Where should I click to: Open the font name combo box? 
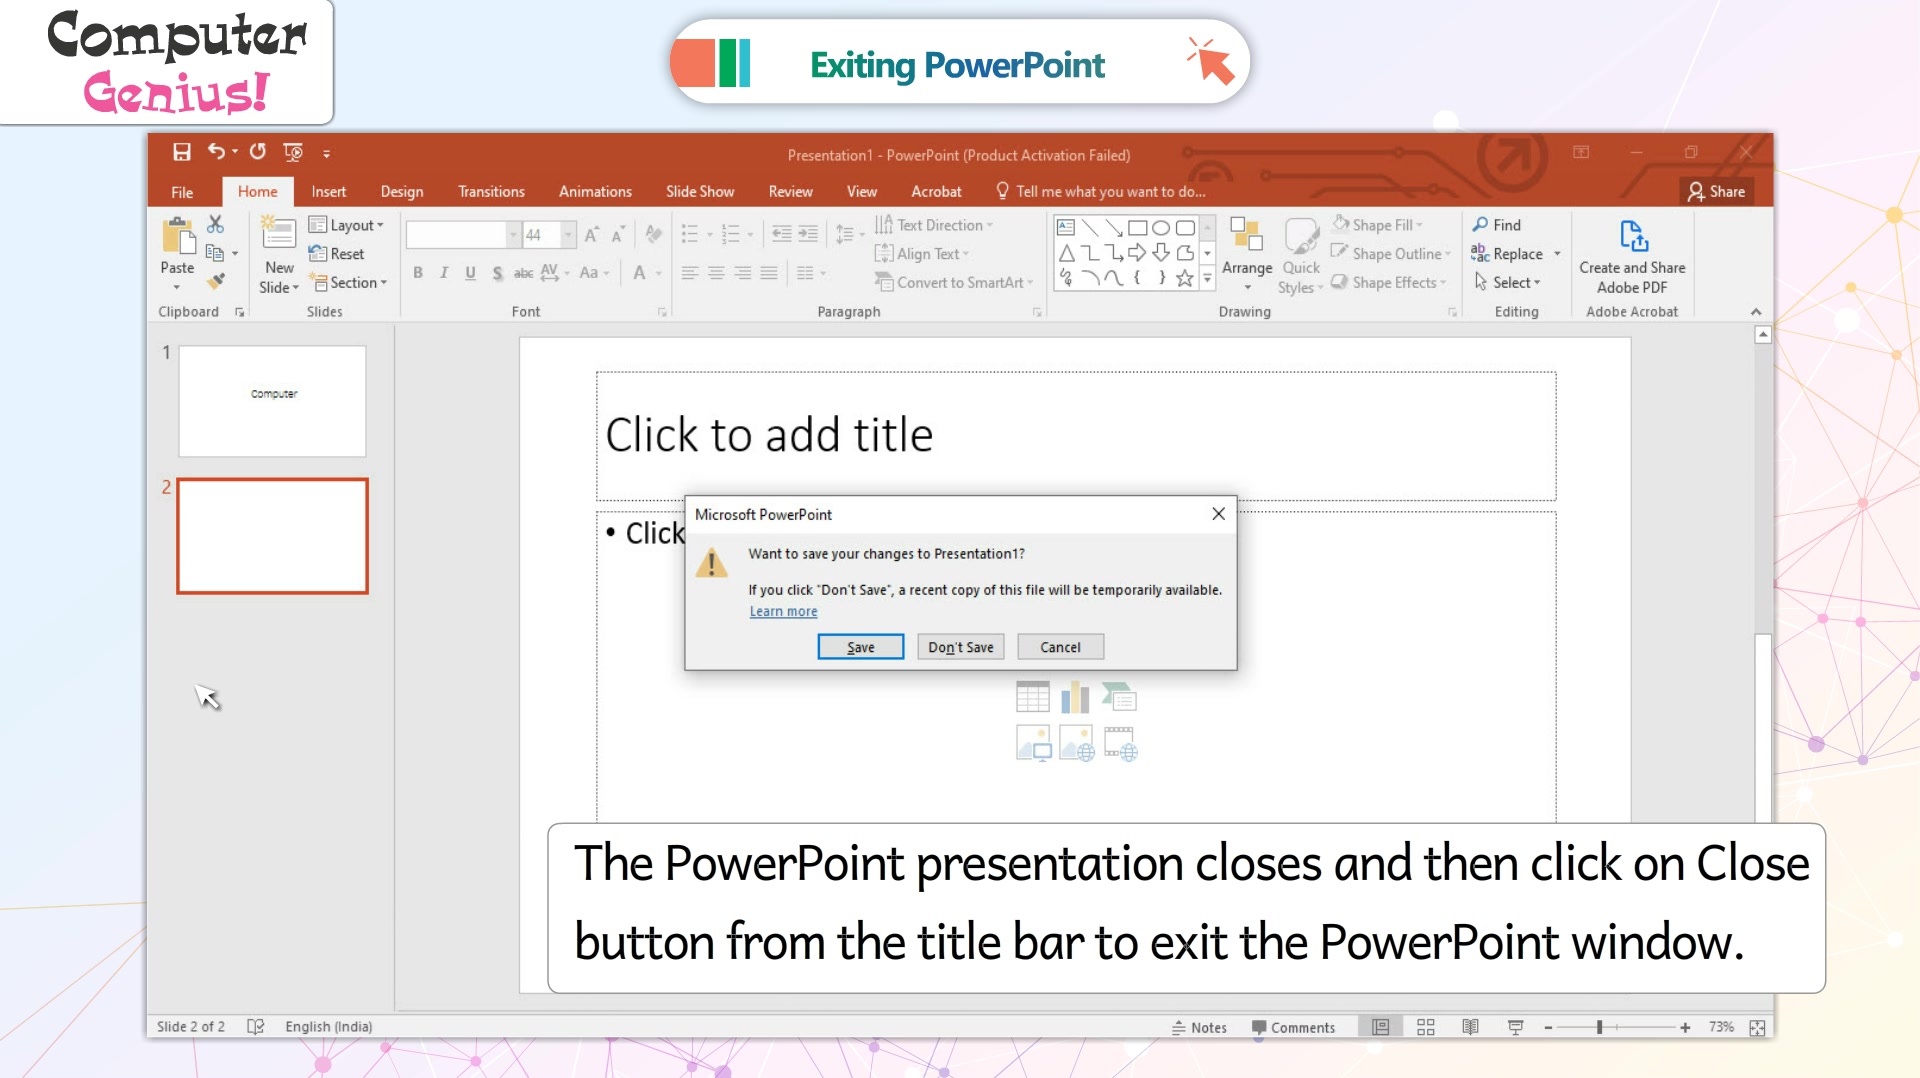(463, 235)
